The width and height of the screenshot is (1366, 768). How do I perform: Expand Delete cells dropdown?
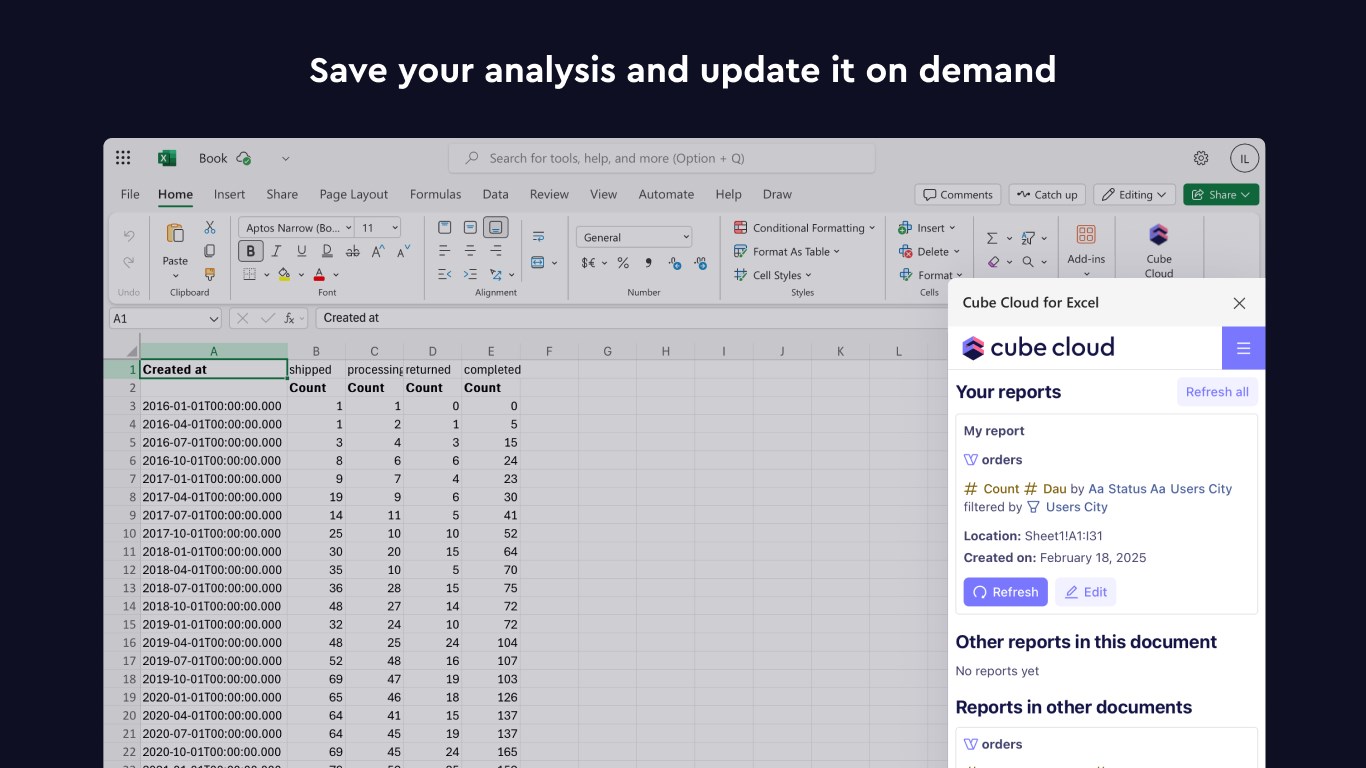[x=957, y=252]
